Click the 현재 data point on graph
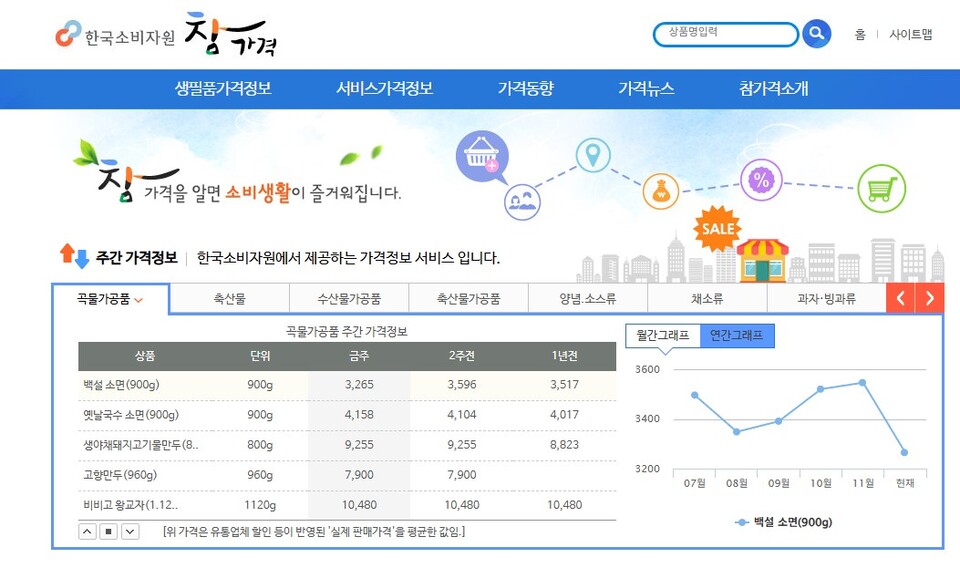 click(904, 452)
